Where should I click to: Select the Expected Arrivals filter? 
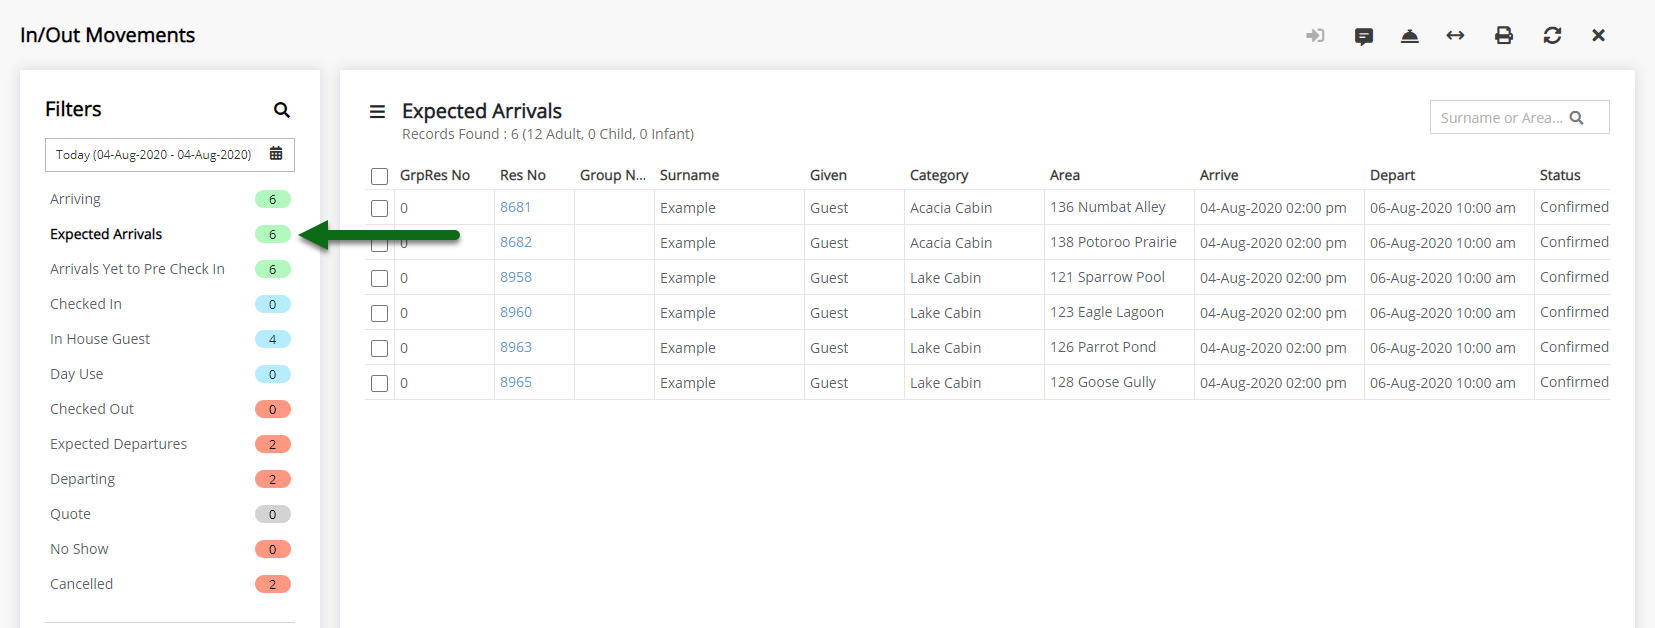click(106, 234)
